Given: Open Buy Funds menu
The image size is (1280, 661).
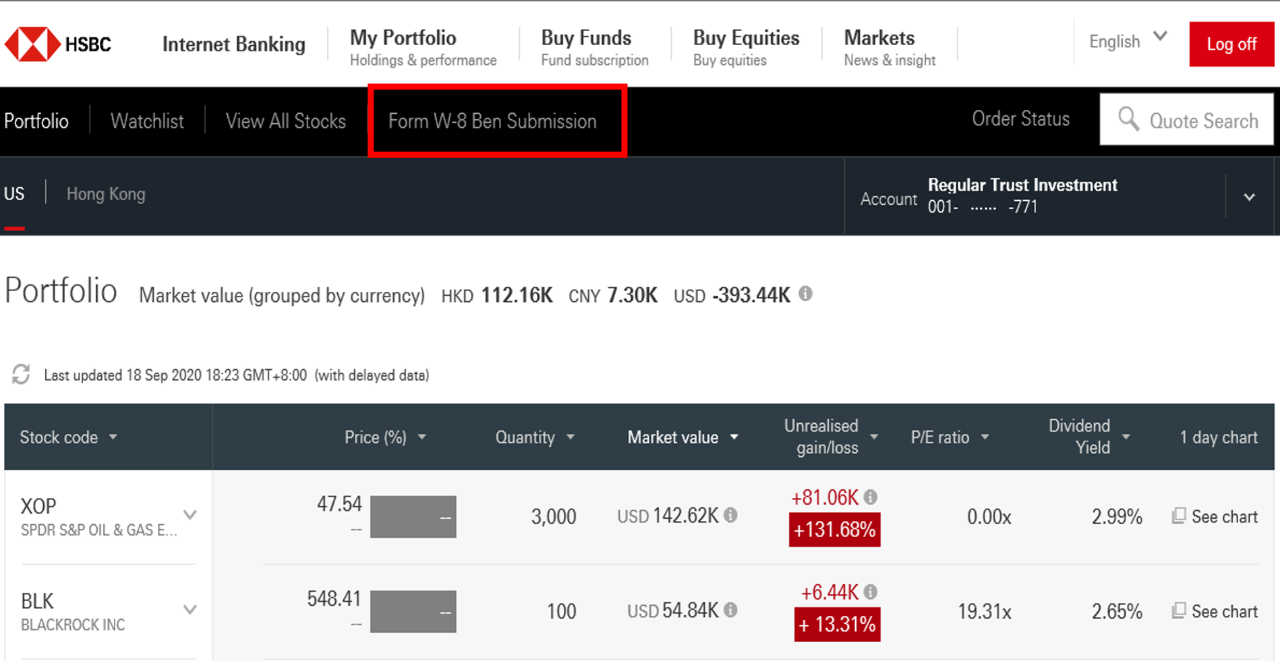Looking at the screenshot, I should [x=594, y=47].
